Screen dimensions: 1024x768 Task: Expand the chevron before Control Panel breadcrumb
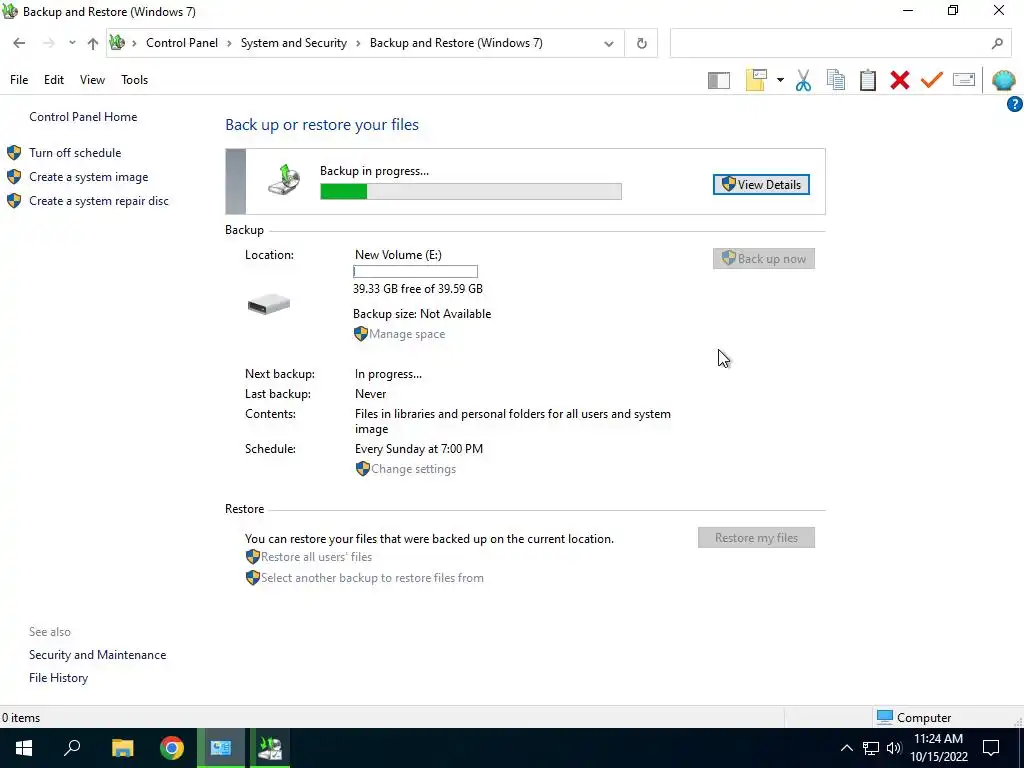pyautogui.click(x=135, y=43)
